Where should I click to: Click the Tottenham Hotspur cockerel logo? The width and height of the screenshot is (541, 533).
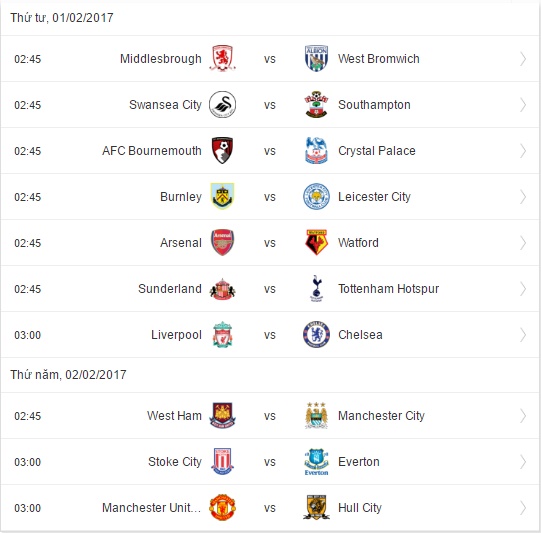(316, 288)
